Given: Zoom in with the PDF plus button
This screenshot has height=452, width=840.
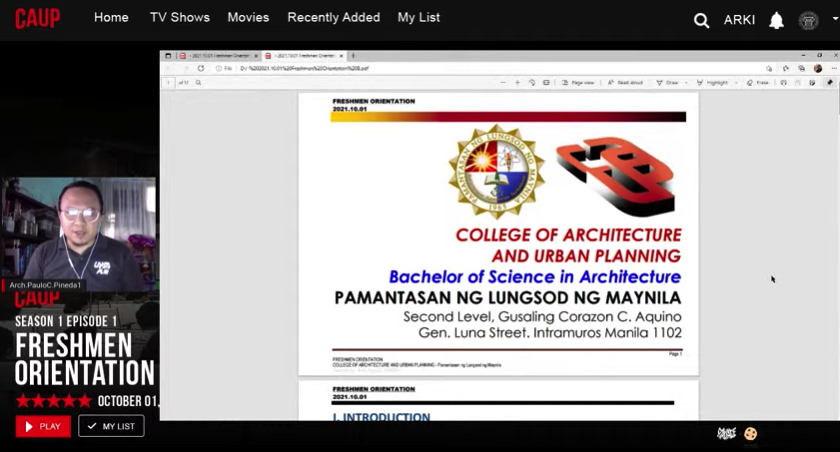Looking at the screenshot, I should point(518,82).
